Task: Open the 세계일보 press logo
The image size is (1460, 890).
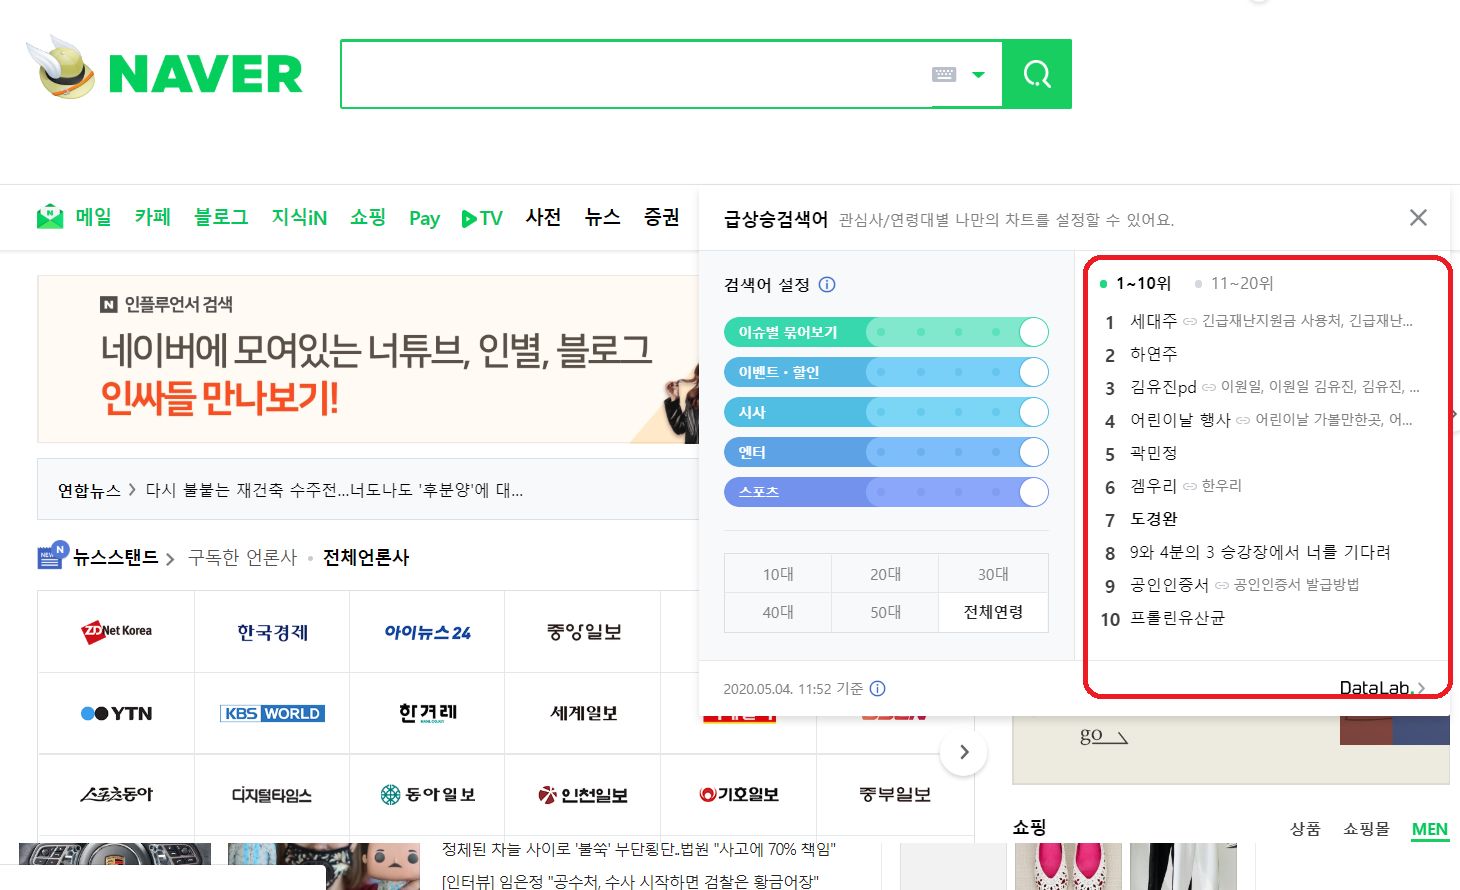Action: click(x=583, y=713)
